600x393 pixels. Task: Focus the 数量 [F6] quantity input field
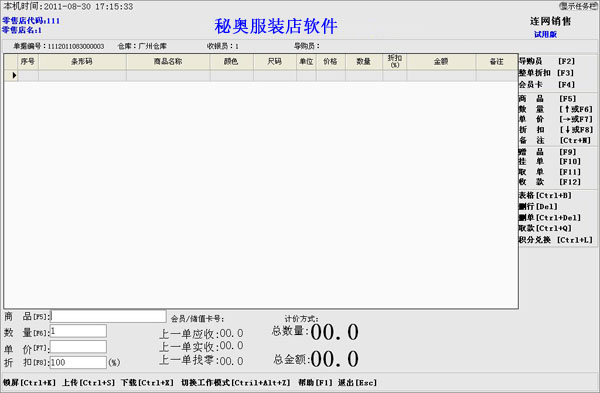pos(78,331)
